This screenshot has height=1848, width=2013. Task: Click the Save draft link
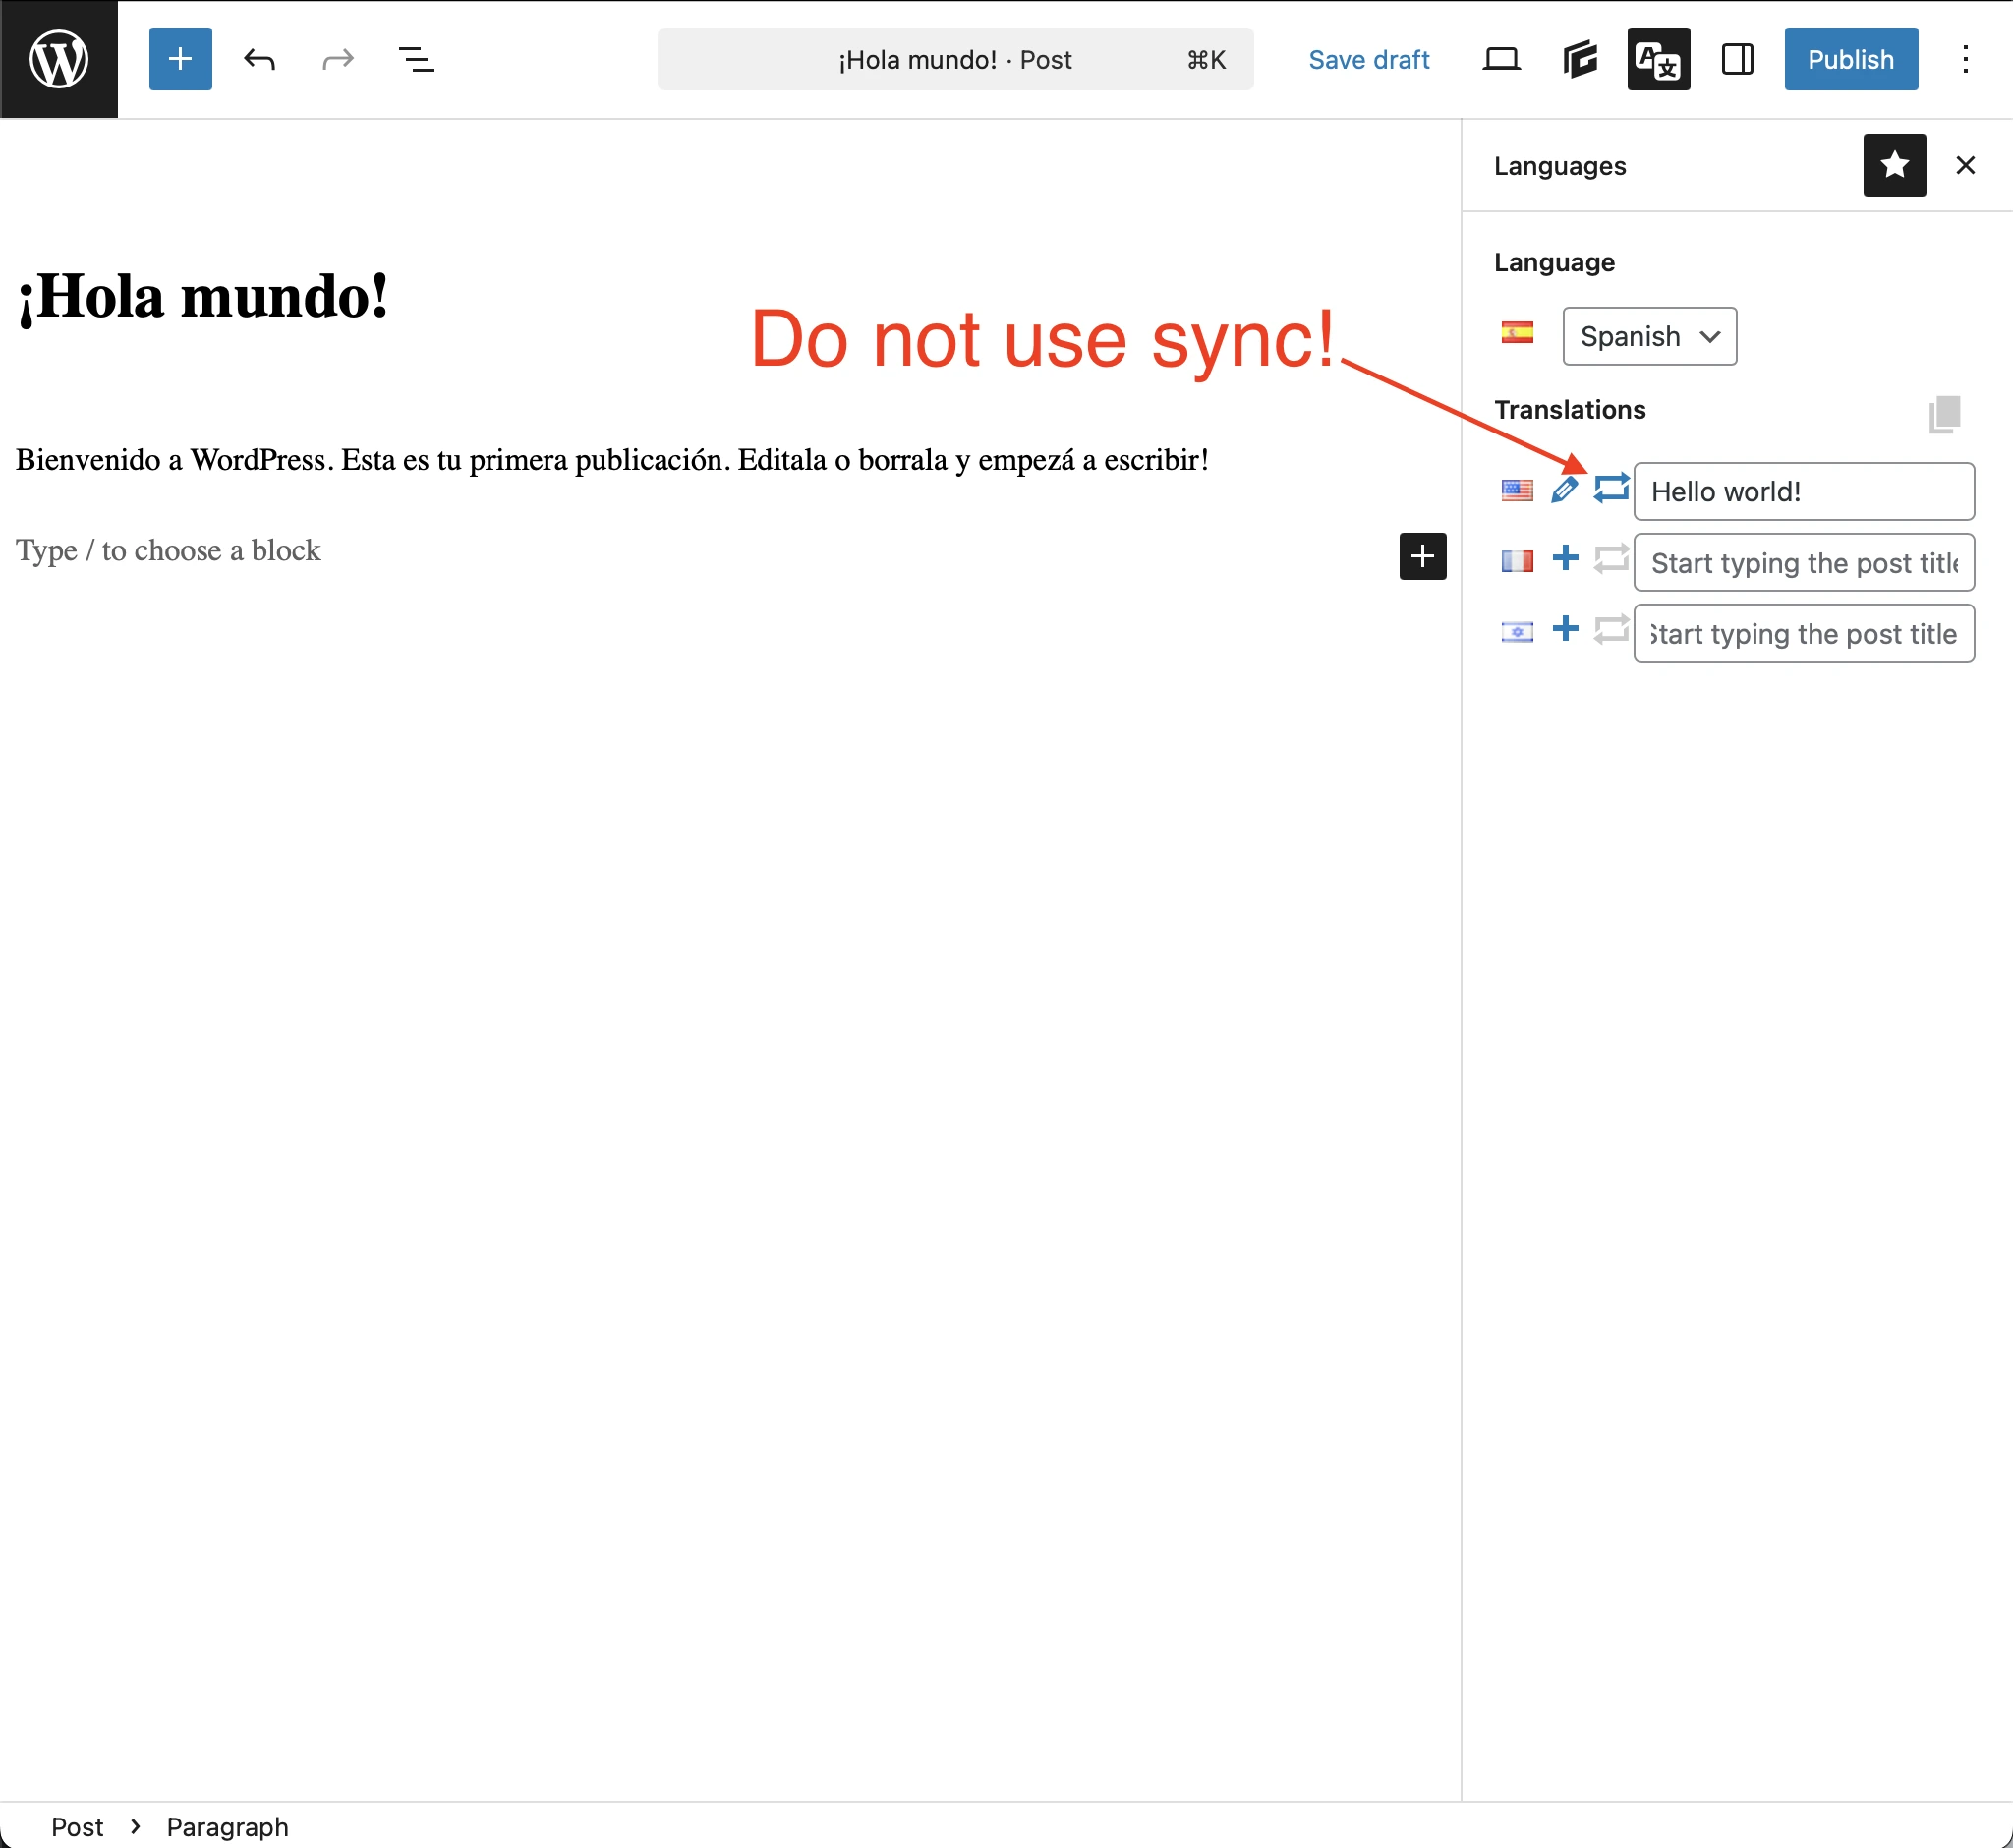point(1369,59)
